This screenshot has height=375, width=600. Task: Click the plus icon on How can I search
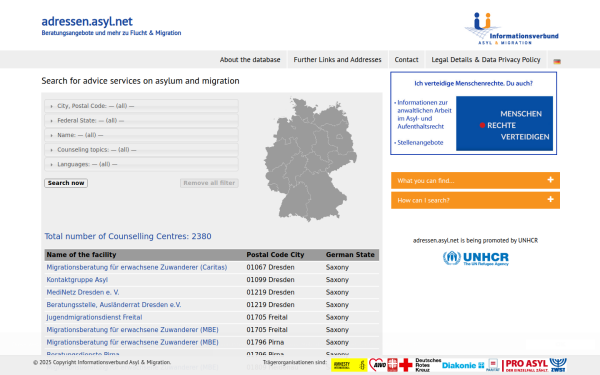click(550, 199)
